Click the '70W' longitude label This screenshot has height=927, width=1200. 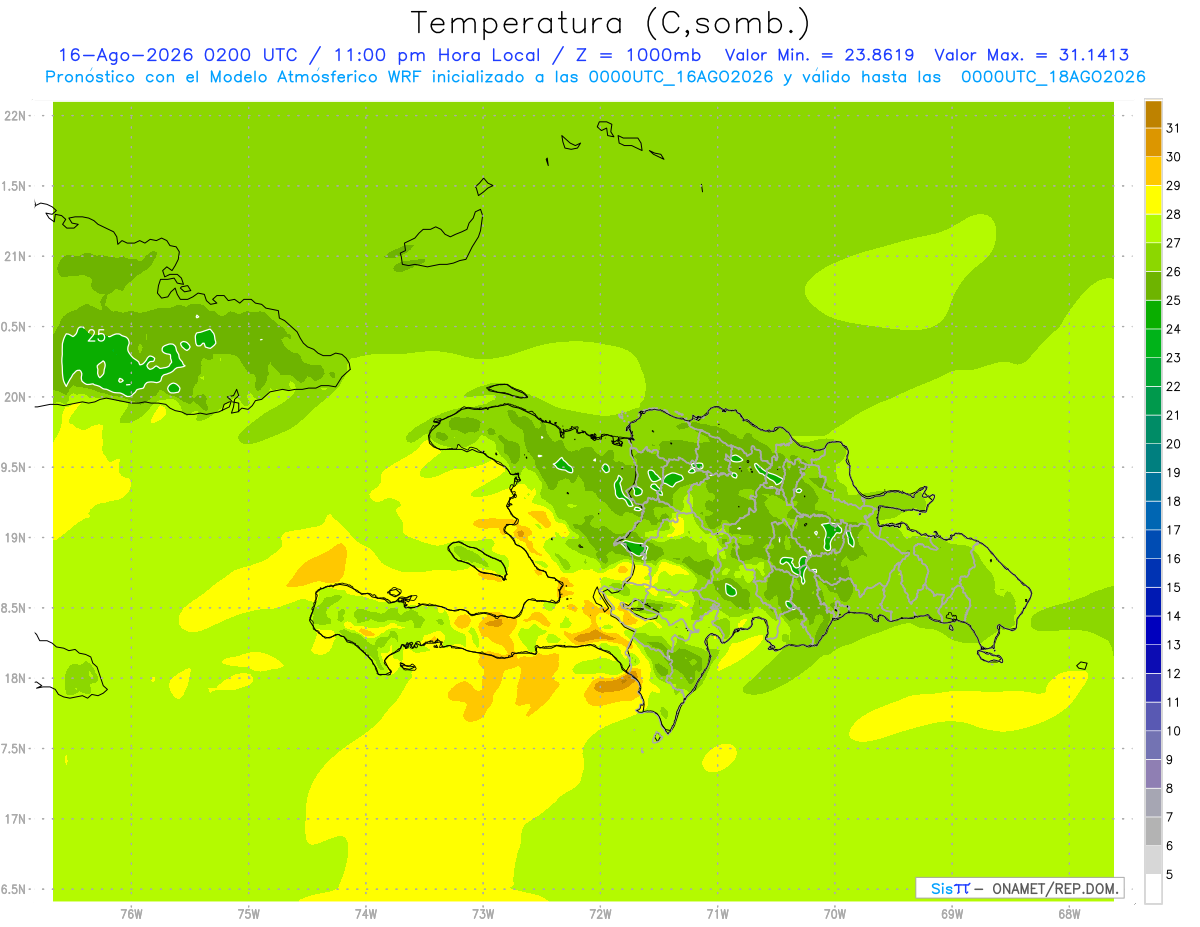(x=835, y=914)
